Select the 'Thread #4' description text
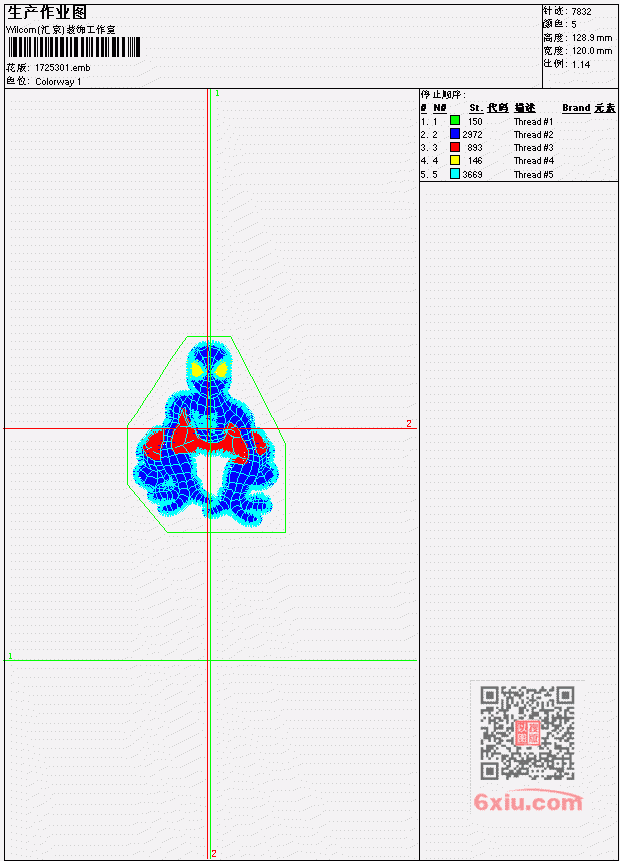The height and width of the screenshot is (861, 620). point(533,161)
